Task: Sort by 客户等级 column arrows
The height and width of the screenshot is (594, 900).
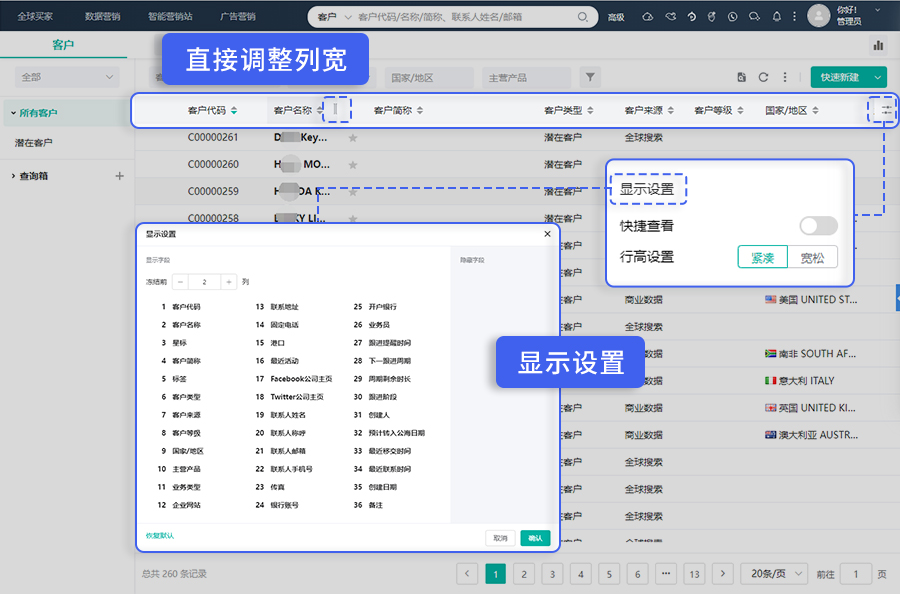Action: [x=740, y=110]
